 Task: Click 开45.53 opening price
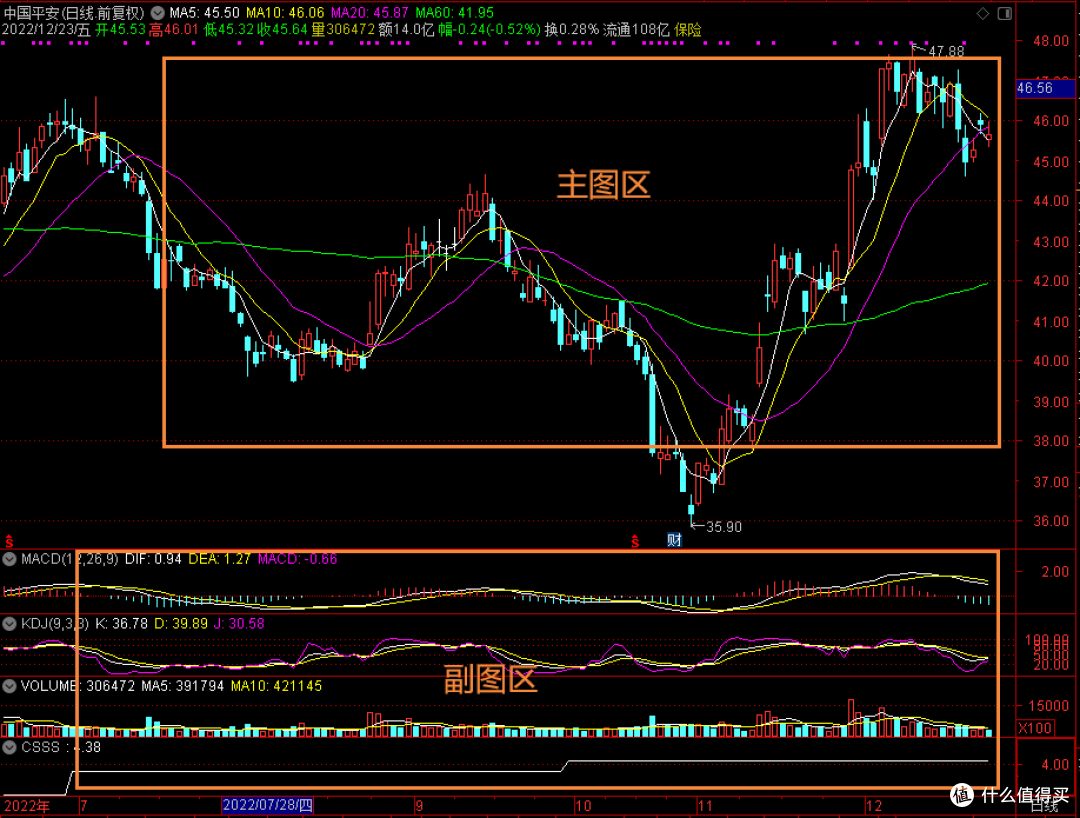click(x=121, y=30)
